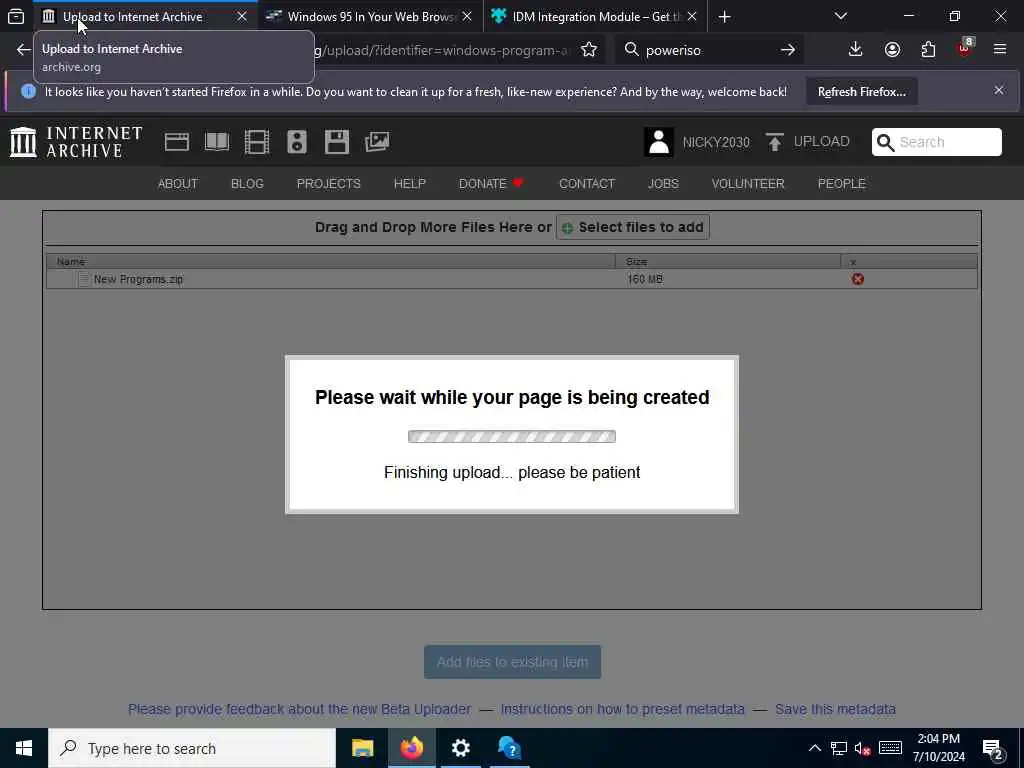Open the Web (Wayback) collection icon
Image resolution: width=1024 pixels, height=768 pixels.
tap(176, 142)
